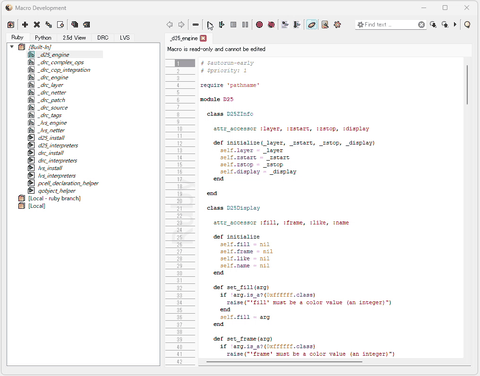
Task: Switch to the Ruby tab
Action: click(17, 38)
